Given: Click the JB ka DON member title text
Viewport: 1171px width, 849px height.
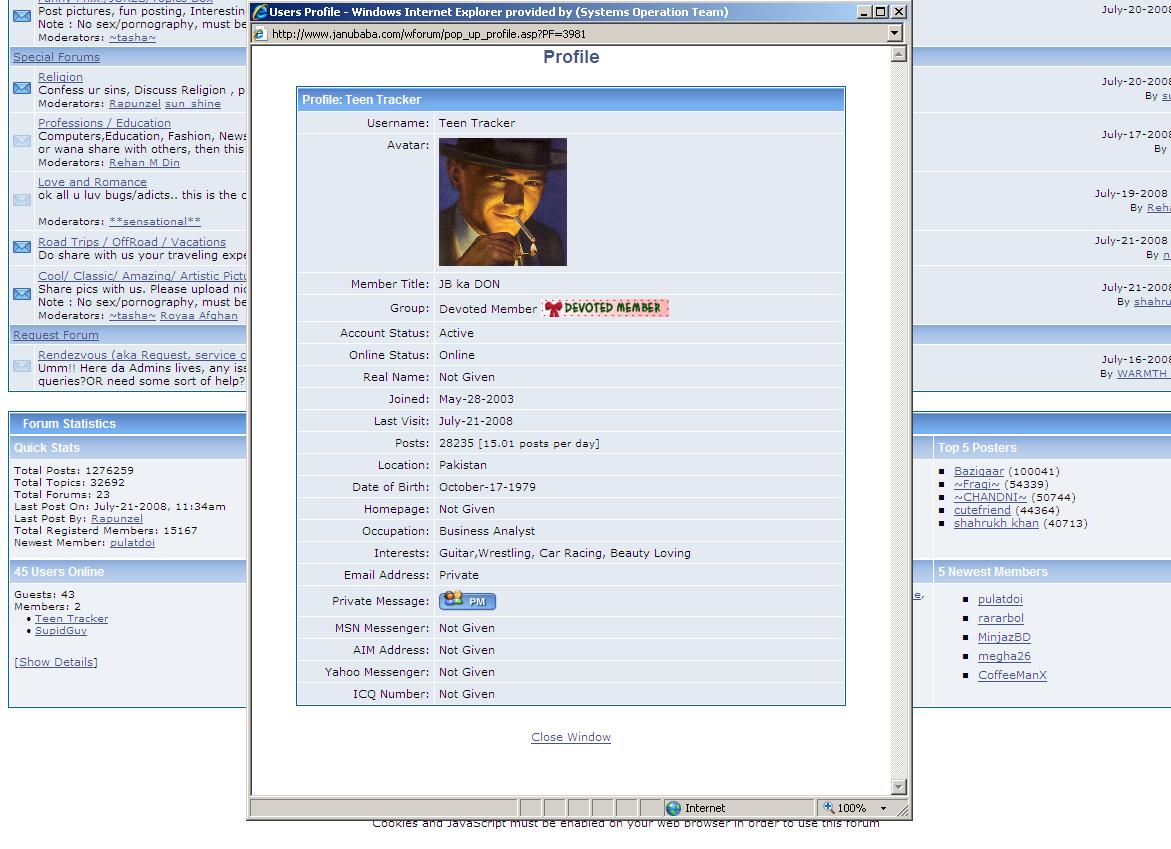Looking at the screenshot, I should point(469,284).
